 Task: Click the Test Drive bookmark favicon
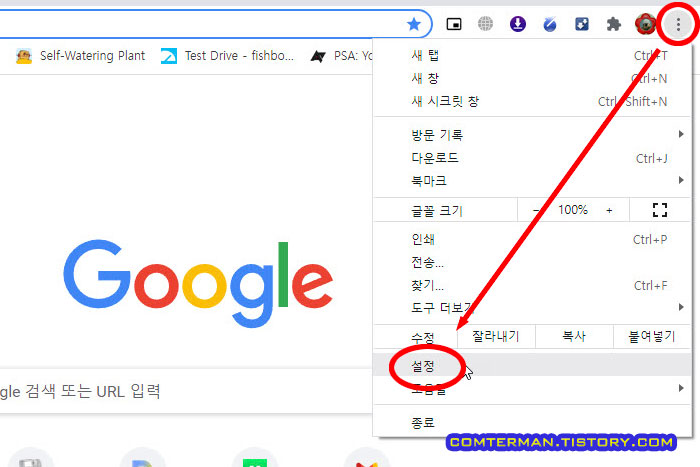(x=169, y=56)
